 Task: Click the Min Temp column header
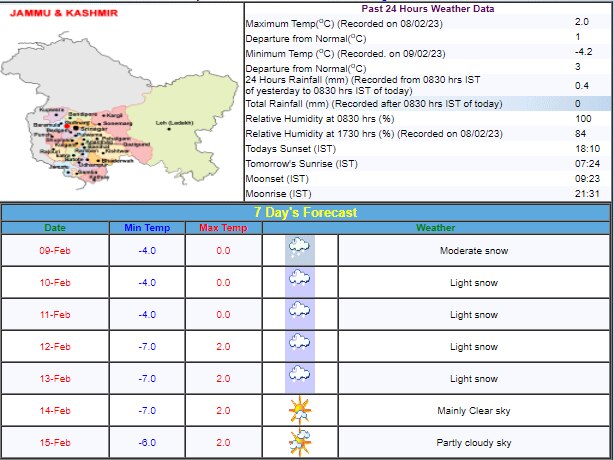pyautogui.click(x=147, y=227)
